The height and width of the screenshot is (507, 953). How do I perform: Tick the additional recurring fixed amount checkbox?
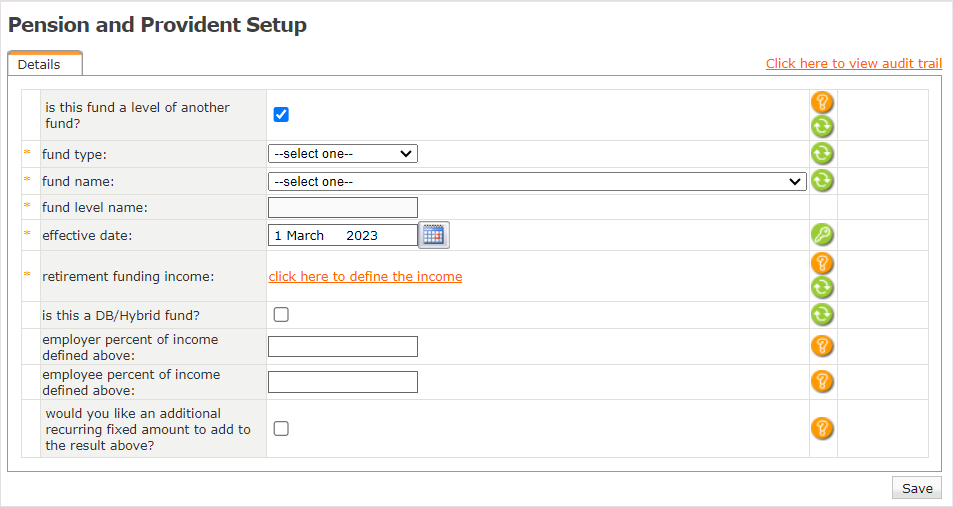281,428
